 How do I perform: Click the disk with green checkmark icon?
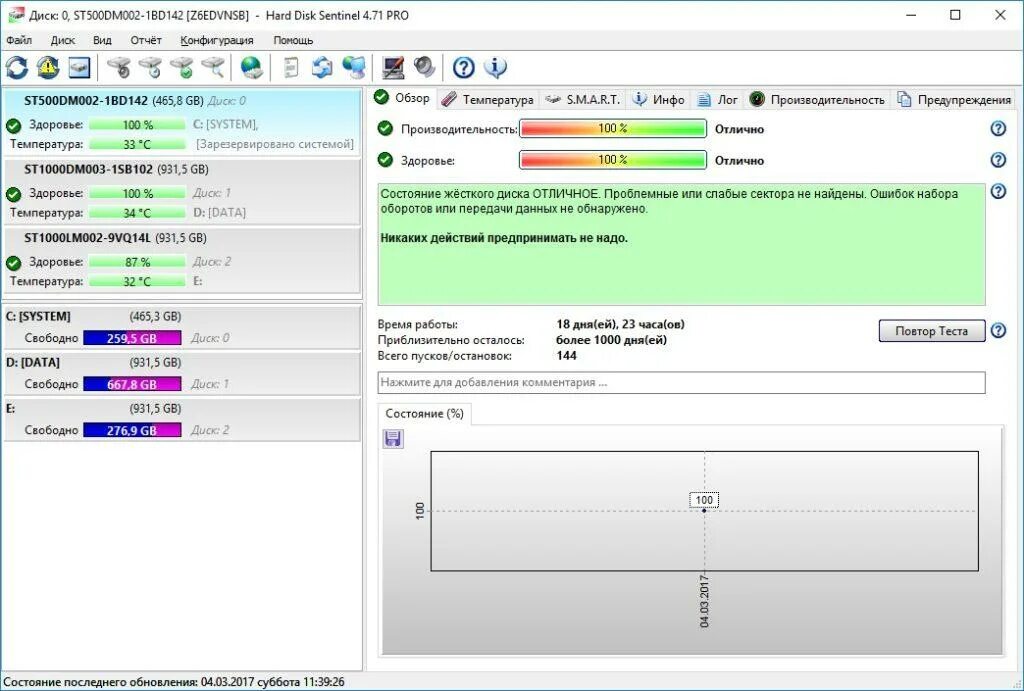tap(182, 67)
